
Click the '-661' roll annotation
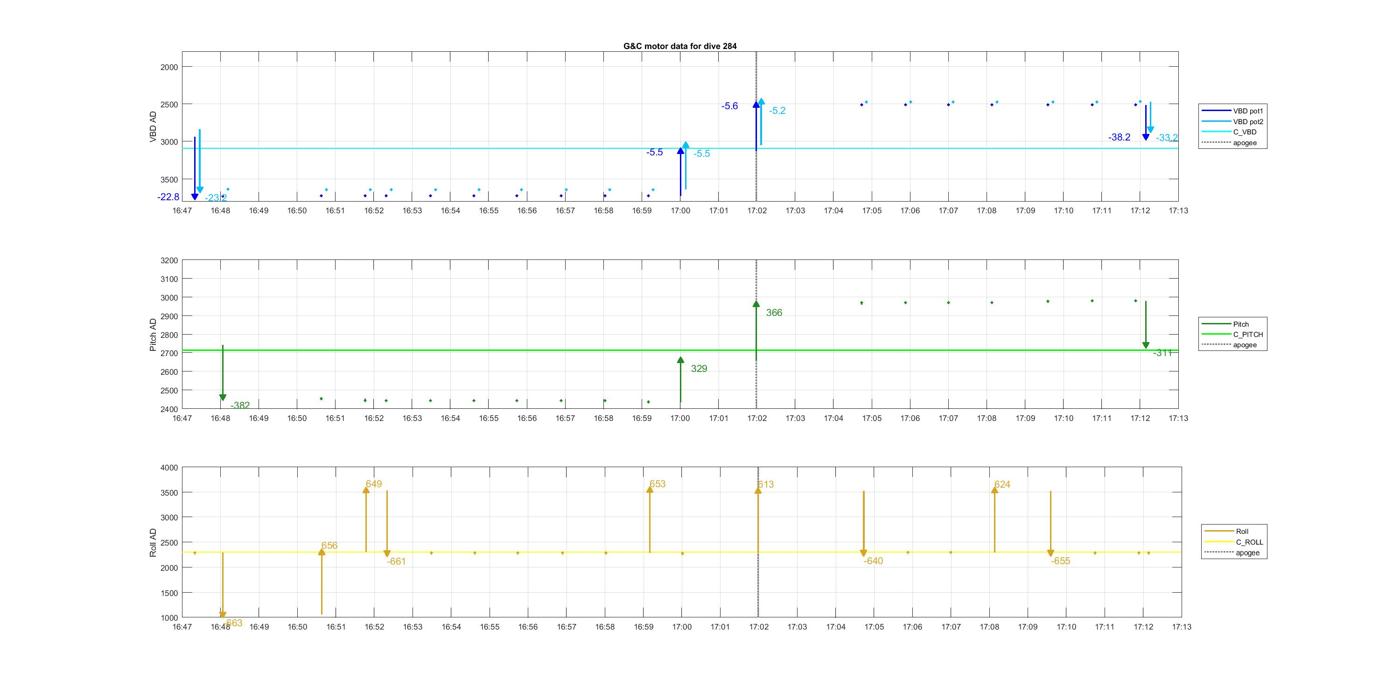click(396, 561)
